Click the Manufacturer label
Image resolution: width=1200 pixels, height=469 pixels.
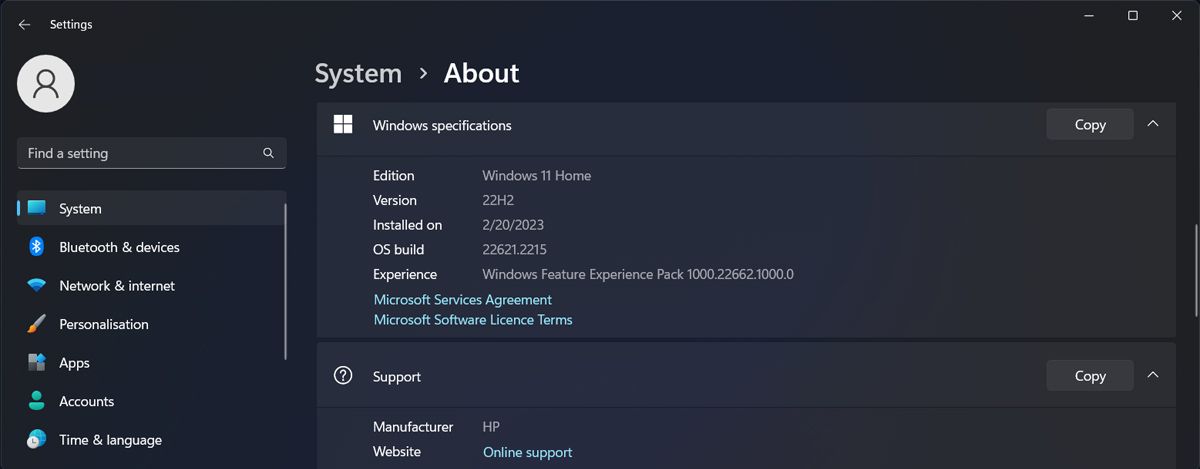(413, 427)
